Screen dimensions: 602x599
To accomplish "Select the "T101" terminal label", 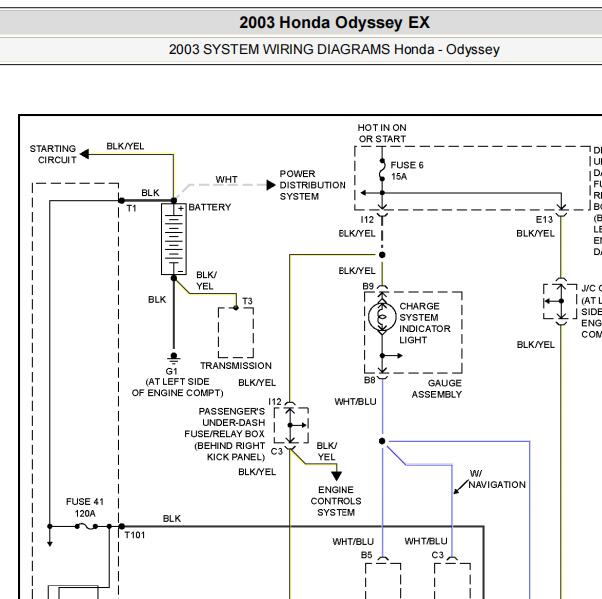I will point(135,535).
